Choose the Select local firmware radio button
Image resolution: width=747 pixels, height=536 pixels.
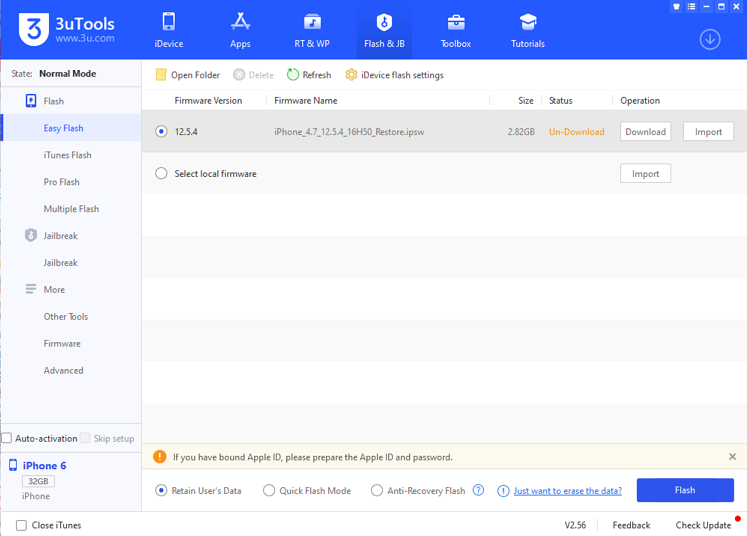click(161, 173)
